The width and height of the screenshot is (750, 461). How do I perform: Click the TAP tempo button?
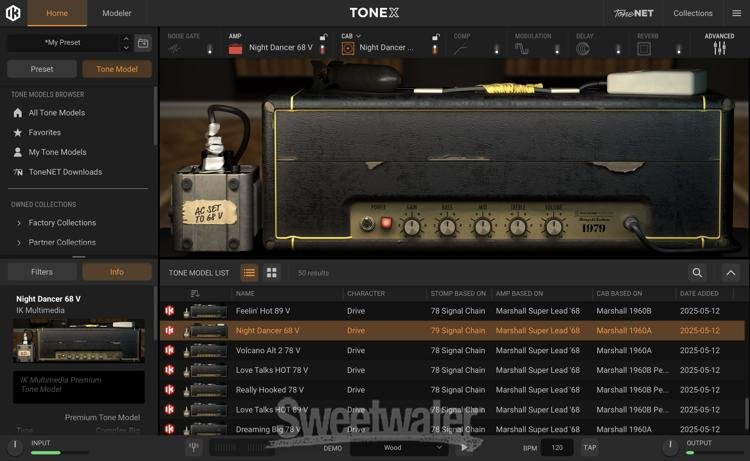click(590, 448)
